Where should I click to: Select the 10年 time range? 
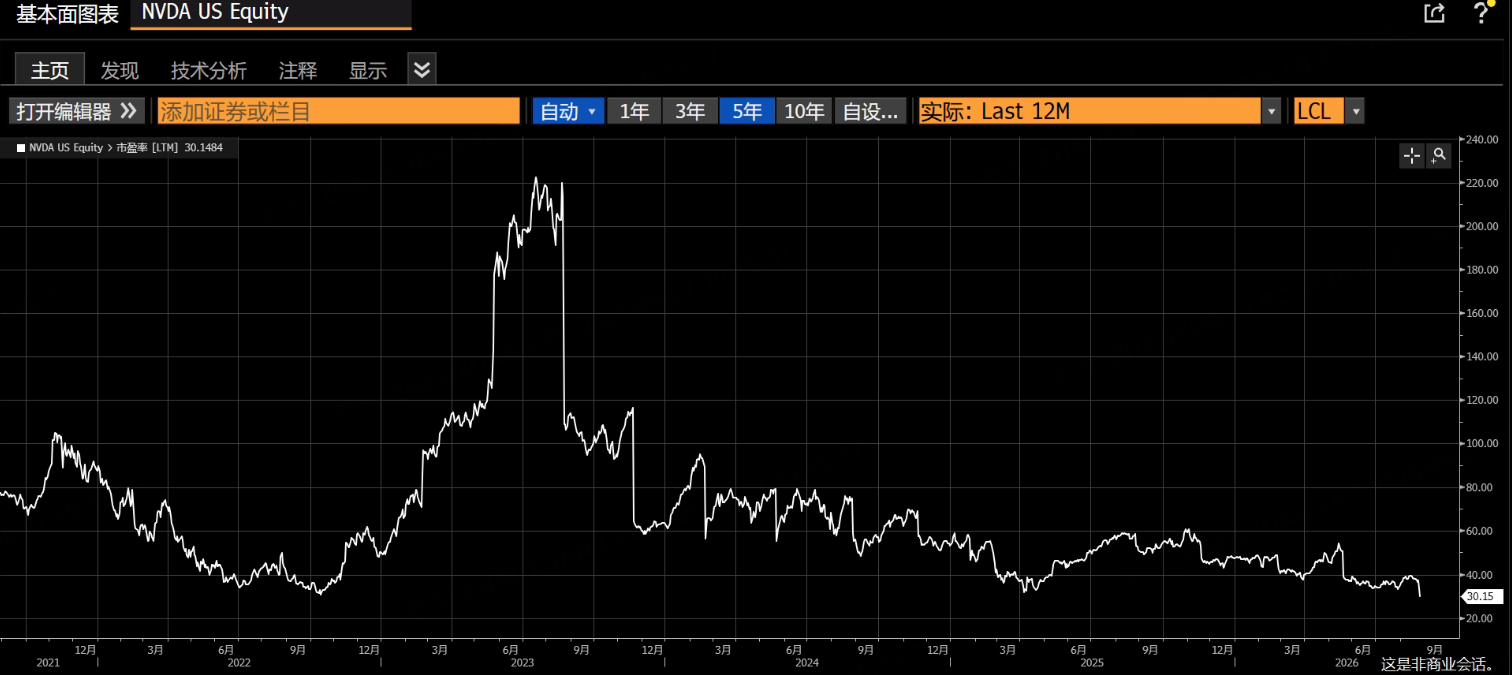[x=804, y=111]
